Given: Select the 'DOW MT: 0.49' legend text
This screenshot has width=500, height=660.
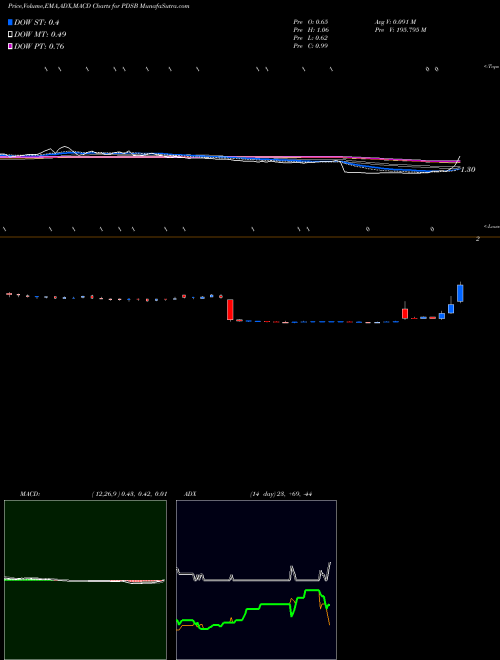Looking at the screenshot, I should (x=40, y=35).
